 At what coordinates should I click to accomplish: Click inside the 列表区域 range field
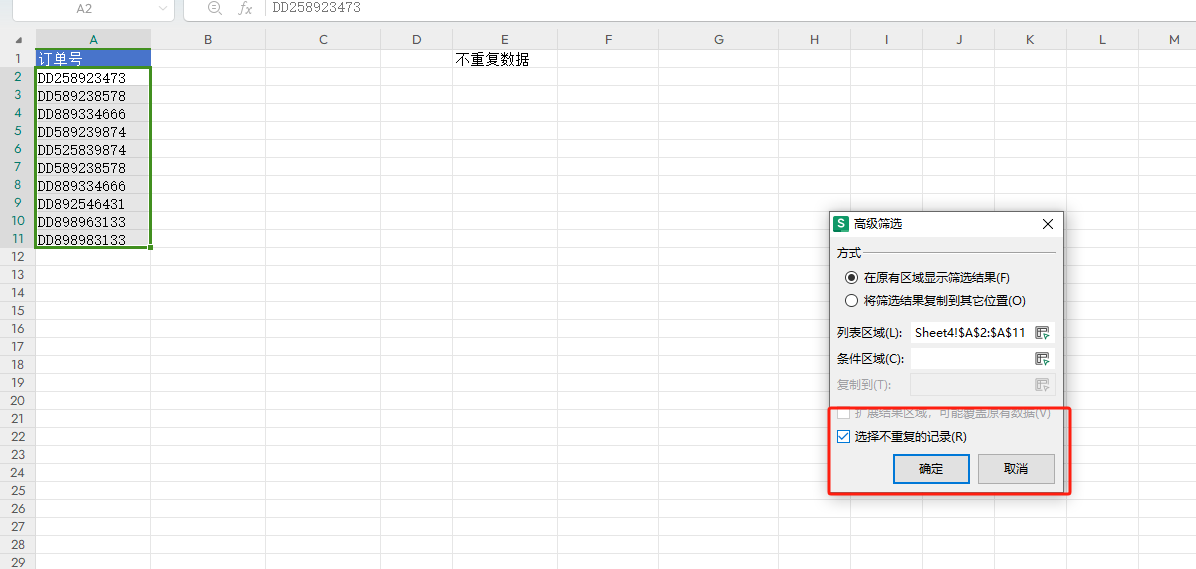coord(970,333)
